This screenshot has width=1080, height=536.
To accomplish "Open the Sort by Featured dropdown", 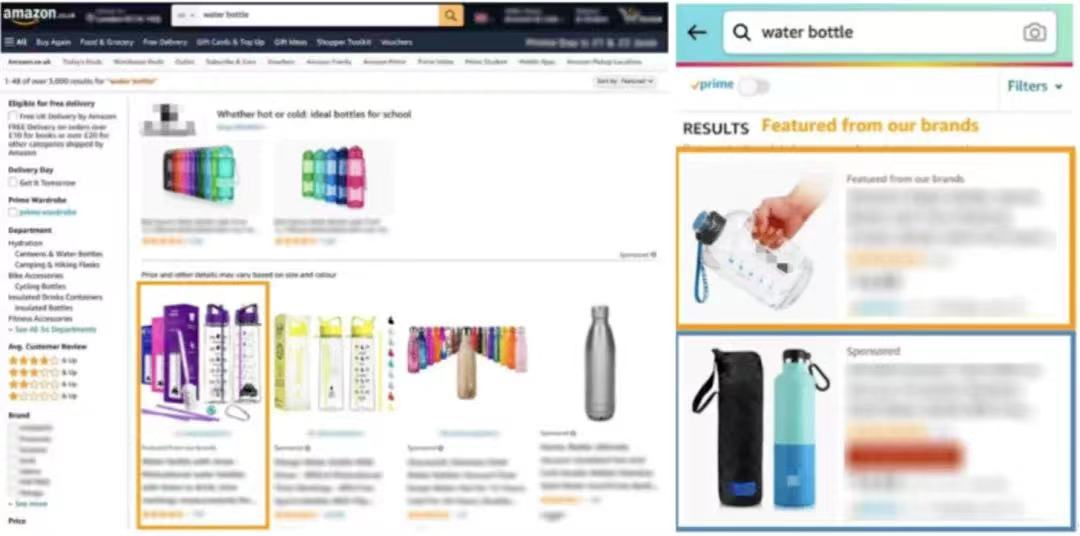I will (x=625, y=81).
